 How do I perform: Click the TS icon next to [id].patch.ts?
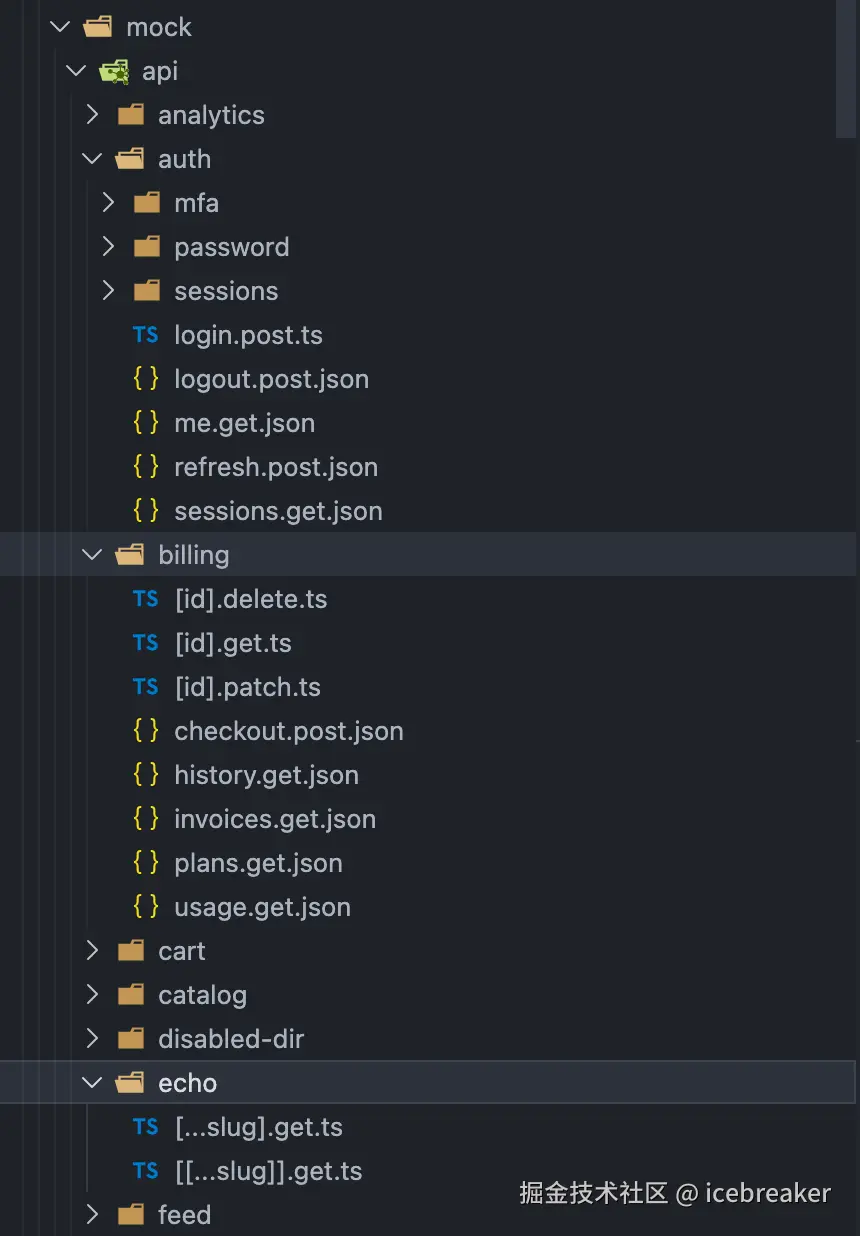pyautogui.click(x=145, y=687)
